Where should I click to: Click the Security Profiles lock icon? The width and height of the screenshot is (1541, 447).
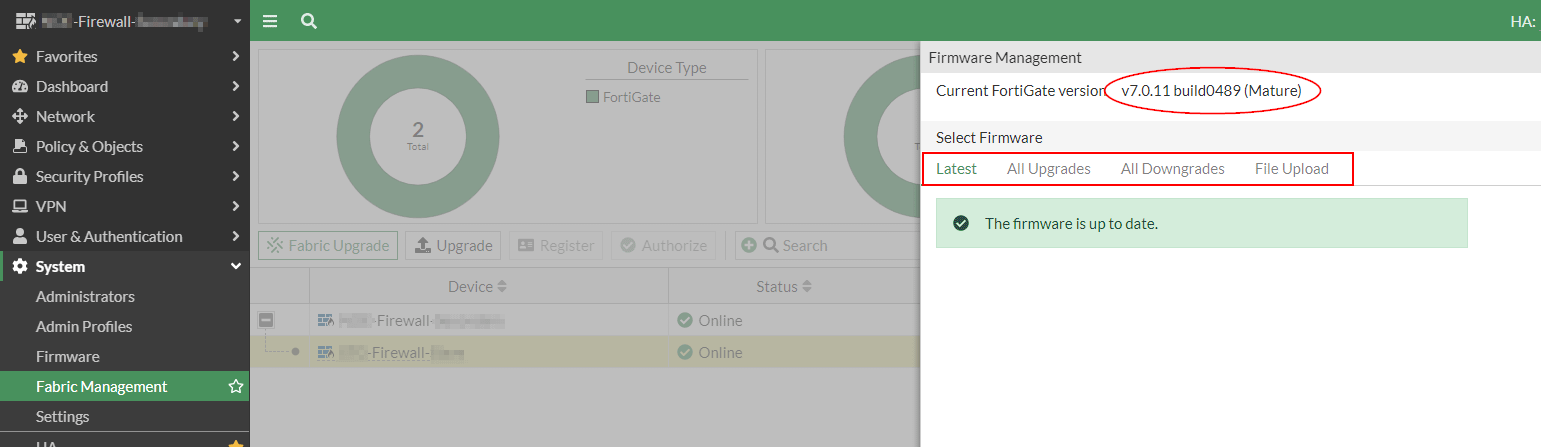coord(19,176)
